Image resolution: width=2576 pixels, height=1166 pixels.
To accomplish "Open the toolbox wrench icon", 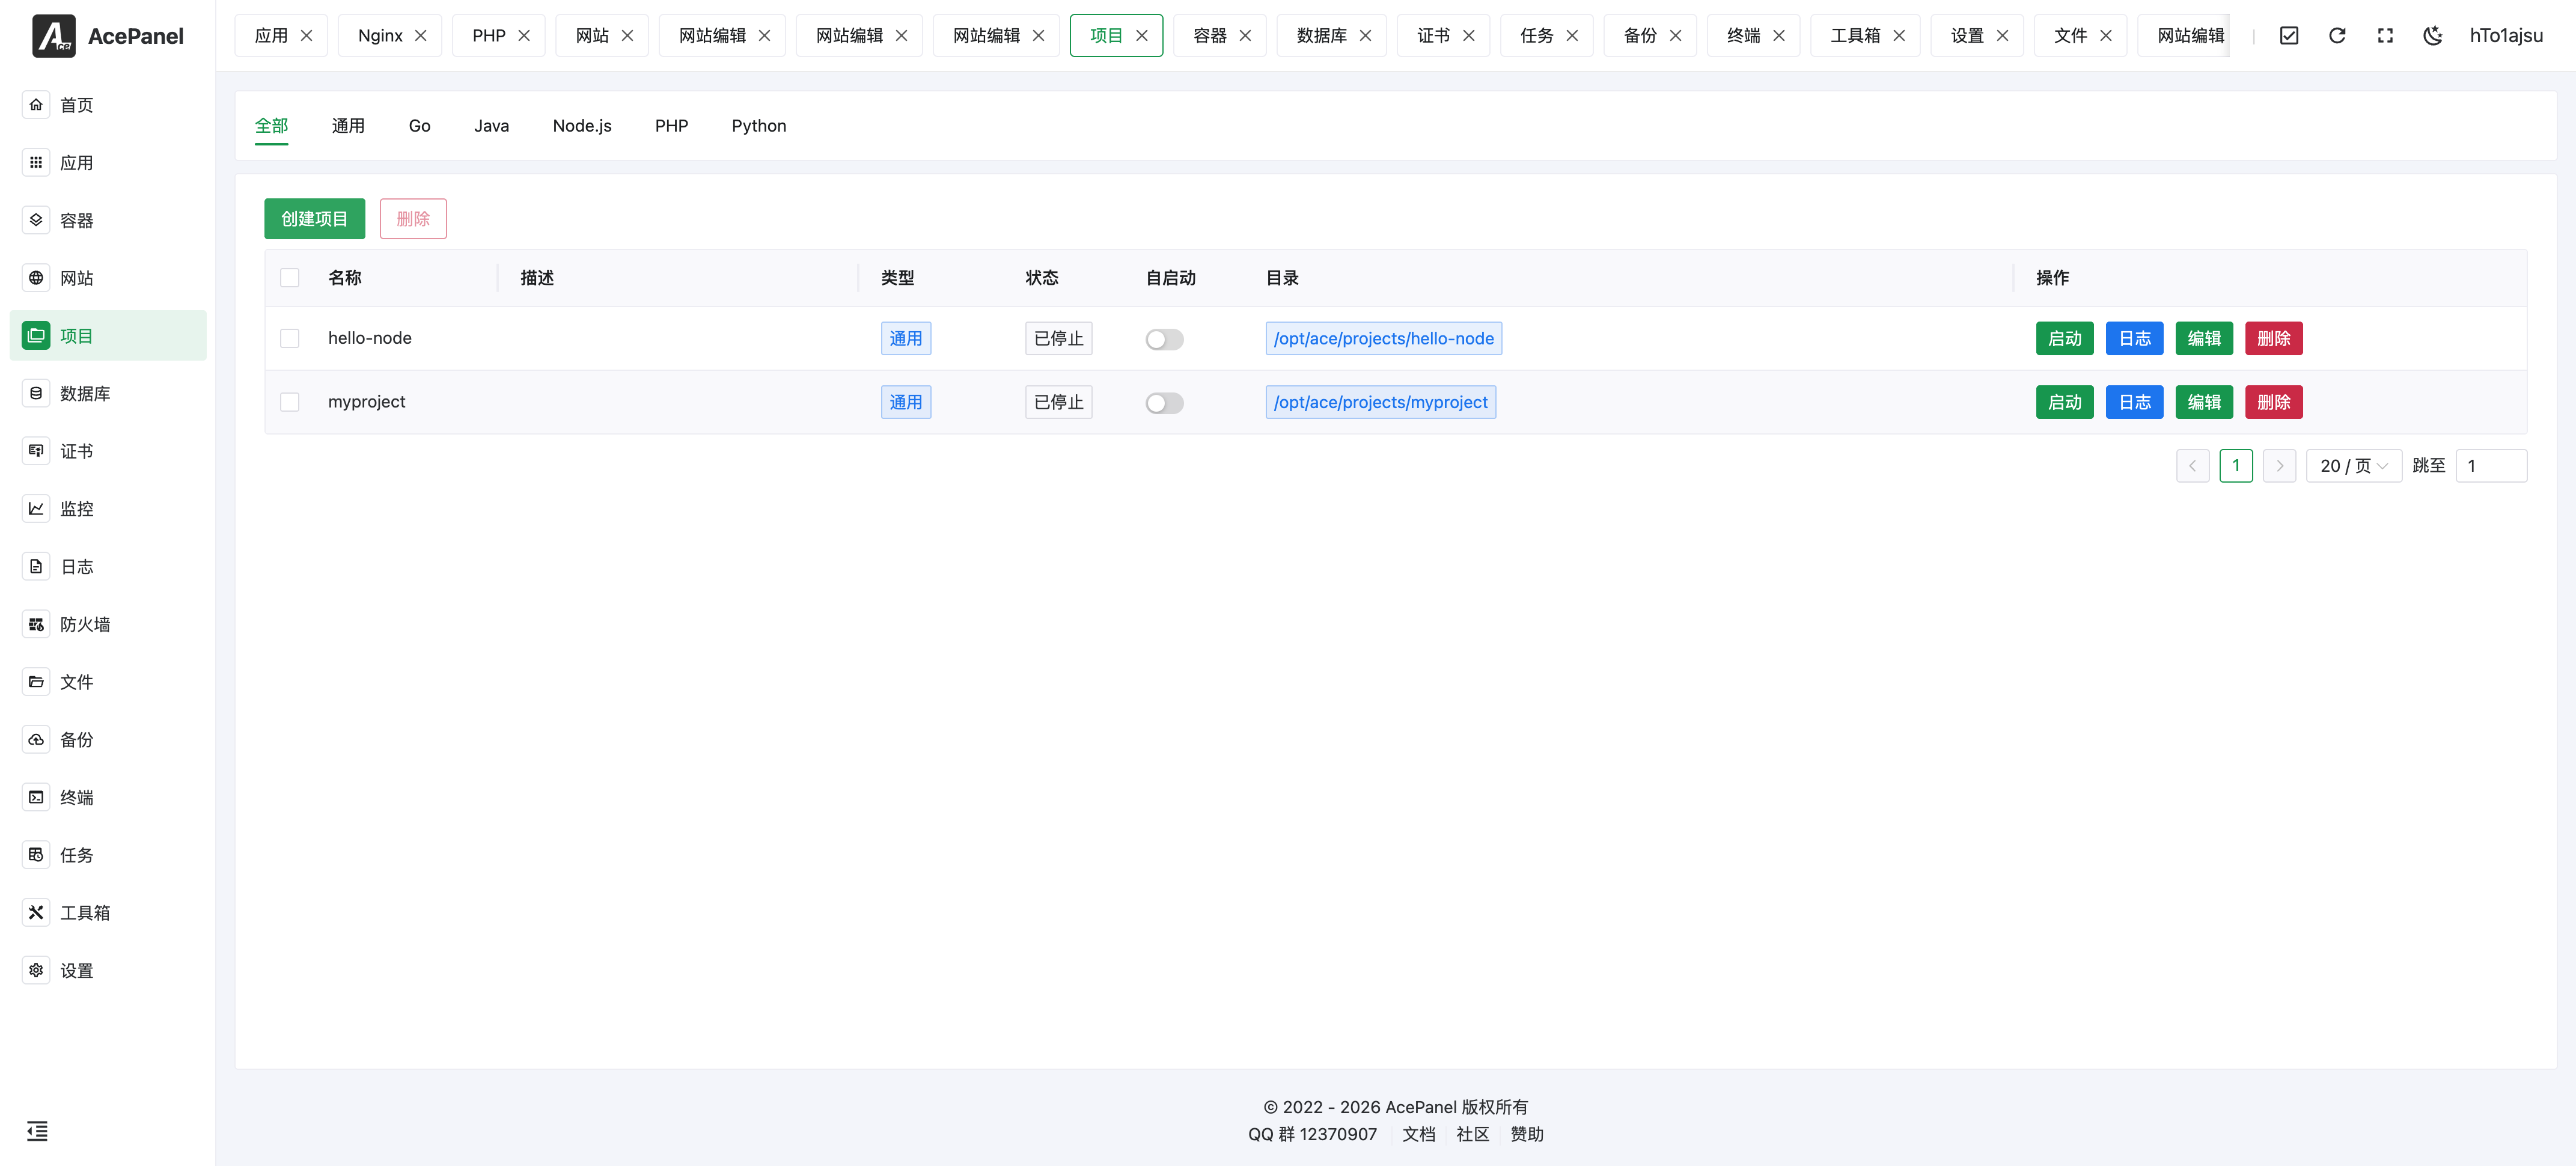I will 36,912.
